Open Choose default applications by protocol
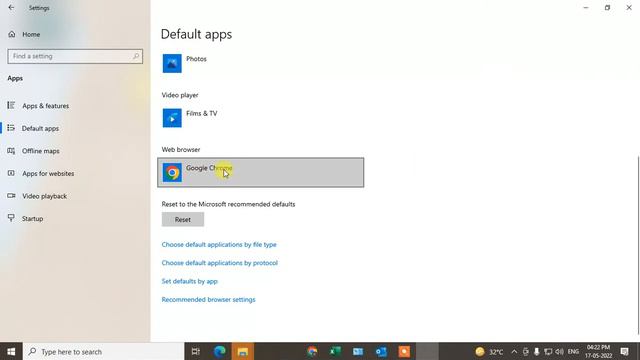Screen dimensions: 640x360 [x=220, y=263]
